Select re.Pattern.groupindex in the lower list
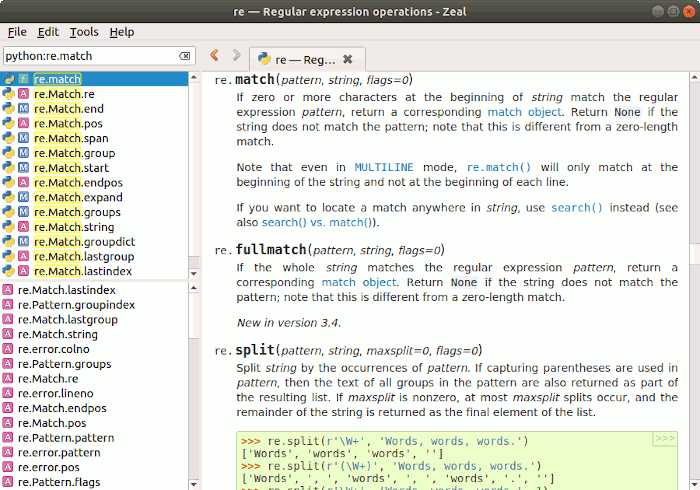The image size is (700, 490). [x=76, y=304]
